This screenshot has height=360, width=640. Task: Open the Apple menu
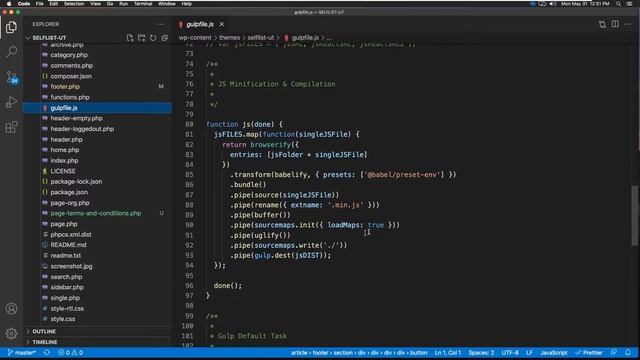tap(9, 4)
